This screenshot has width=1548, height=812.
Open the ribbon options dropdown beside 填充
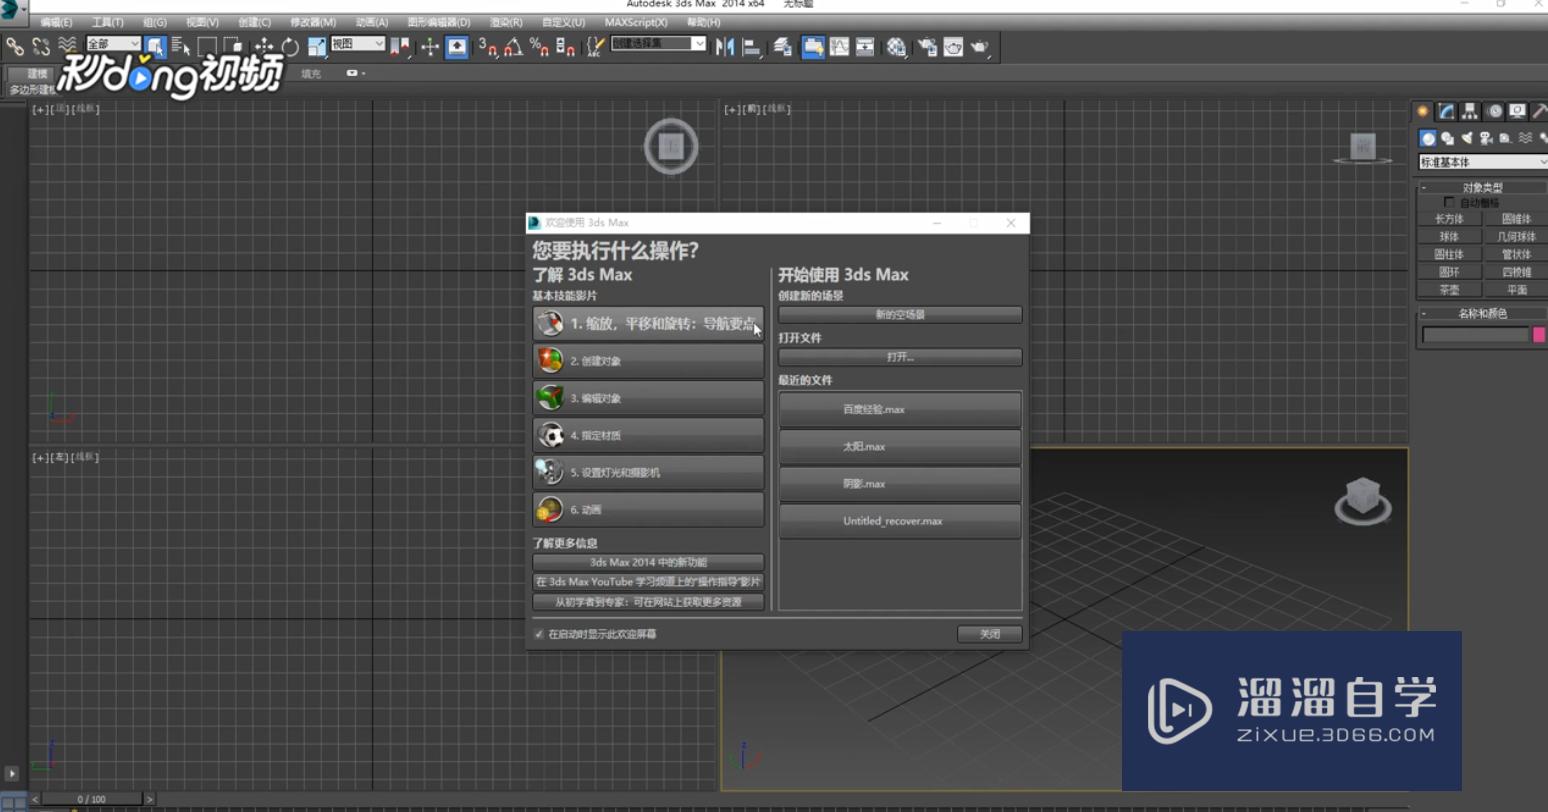coord(355,73)
